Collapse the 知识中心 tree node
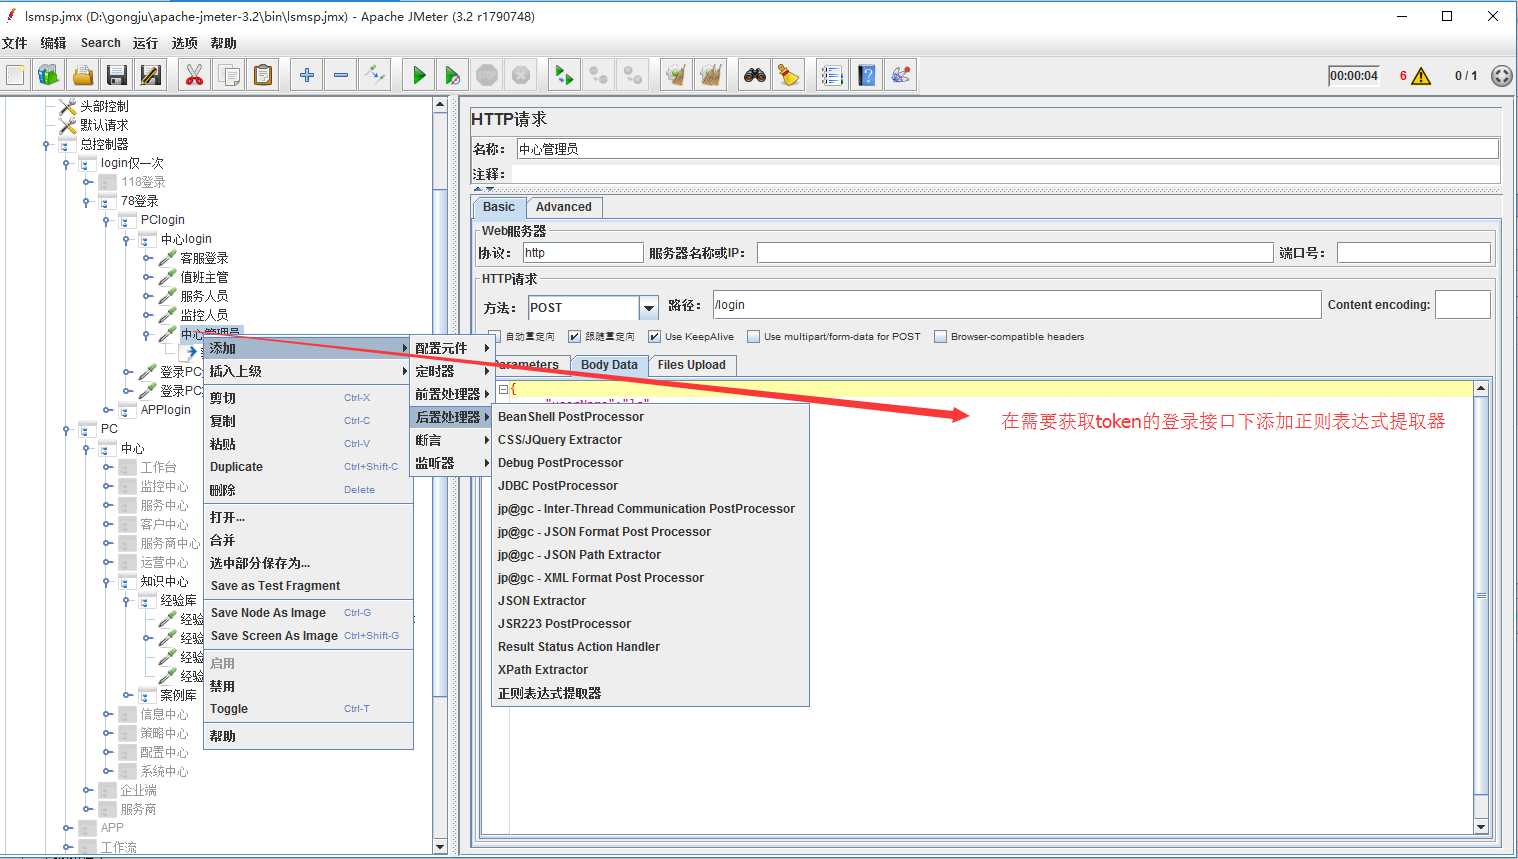Image resolution: width=1518 pixels, height=859 pixels. (x=107, y=581)
